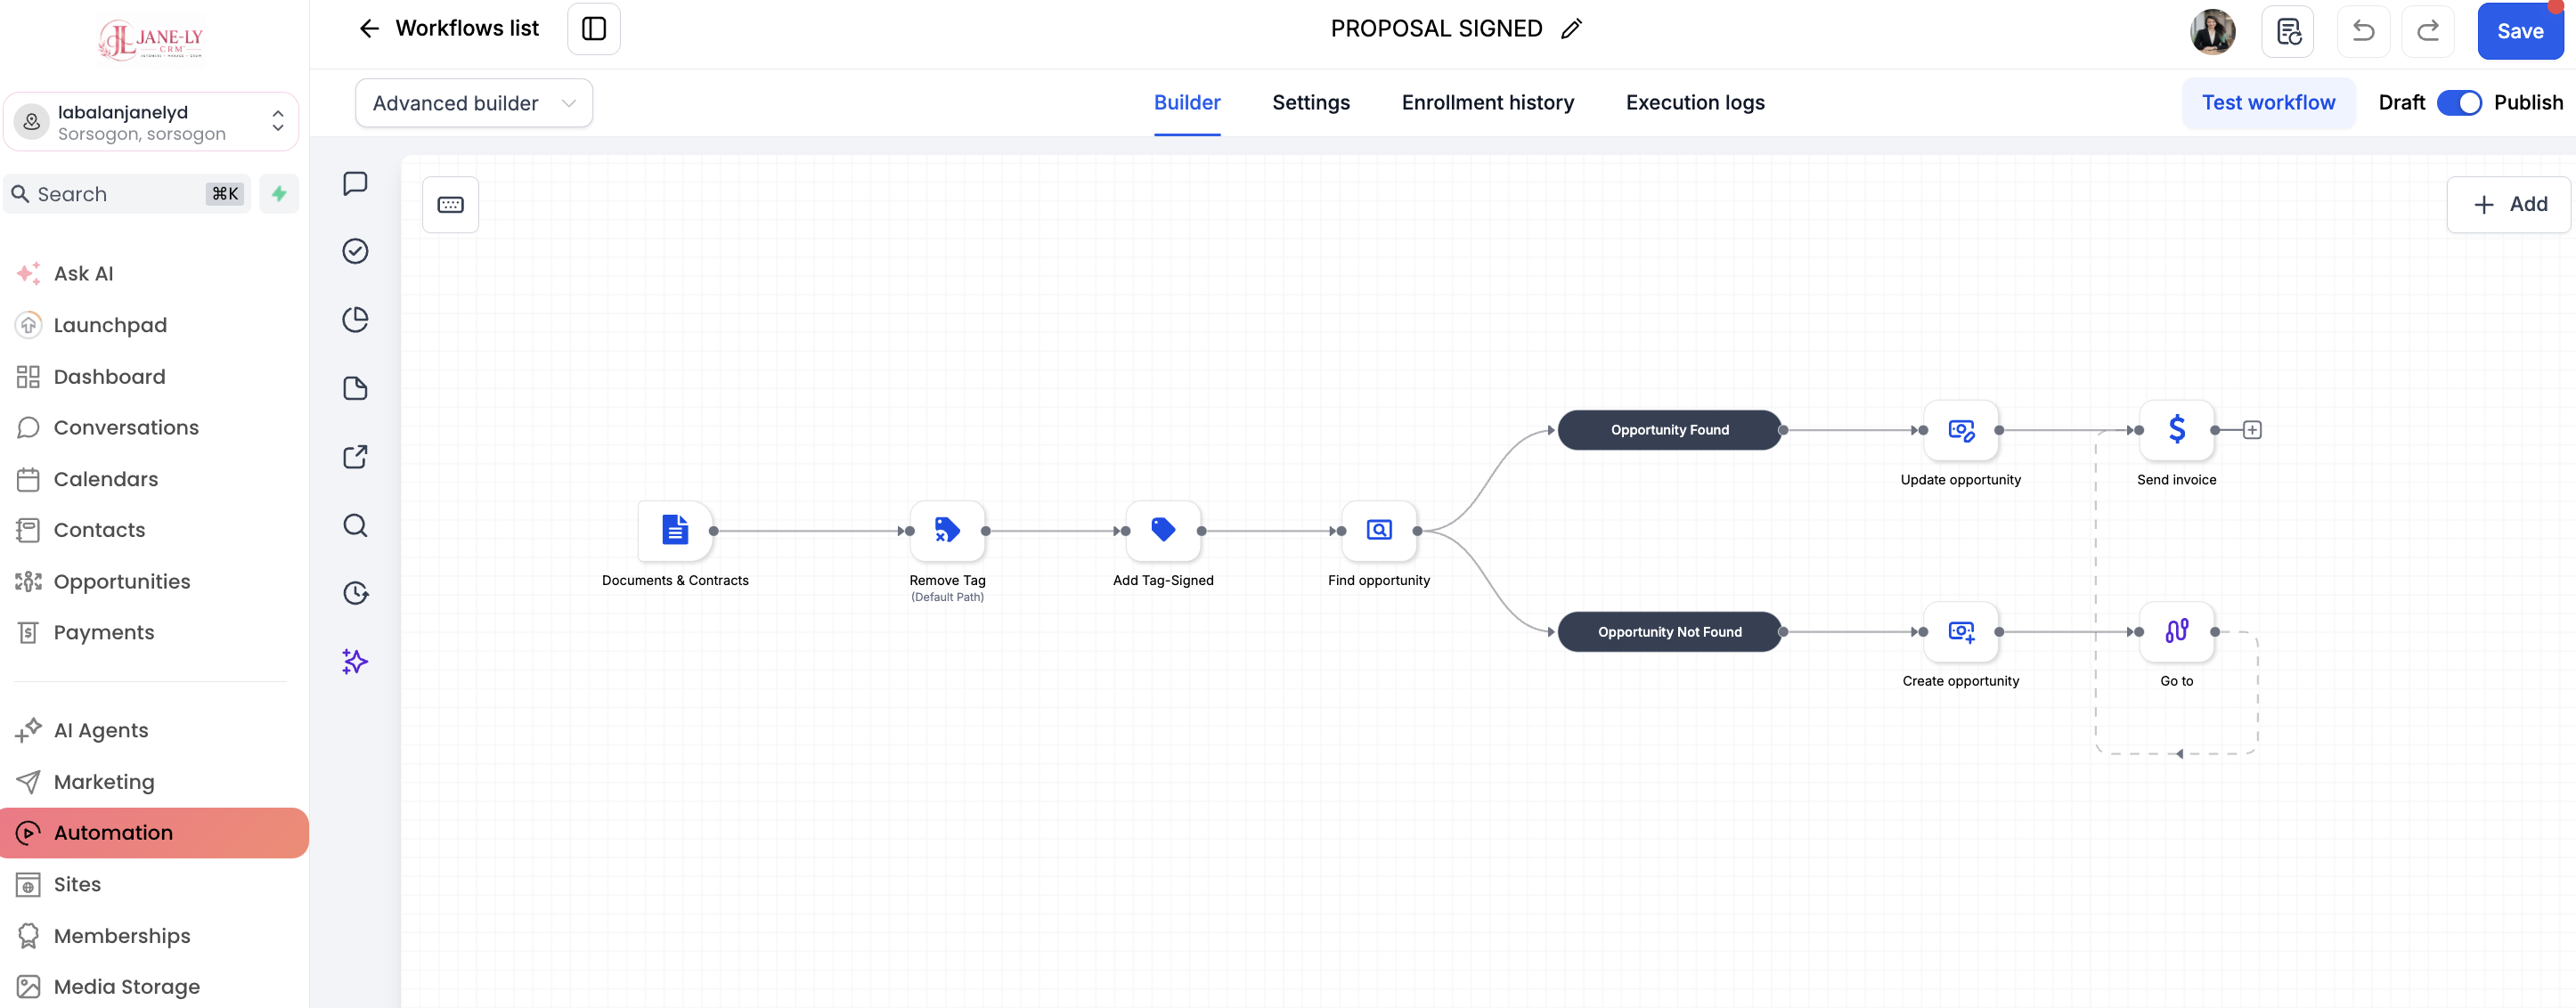Open Calendars in the sidebar
The image size is (2576, 1008).
coord(106,479)
